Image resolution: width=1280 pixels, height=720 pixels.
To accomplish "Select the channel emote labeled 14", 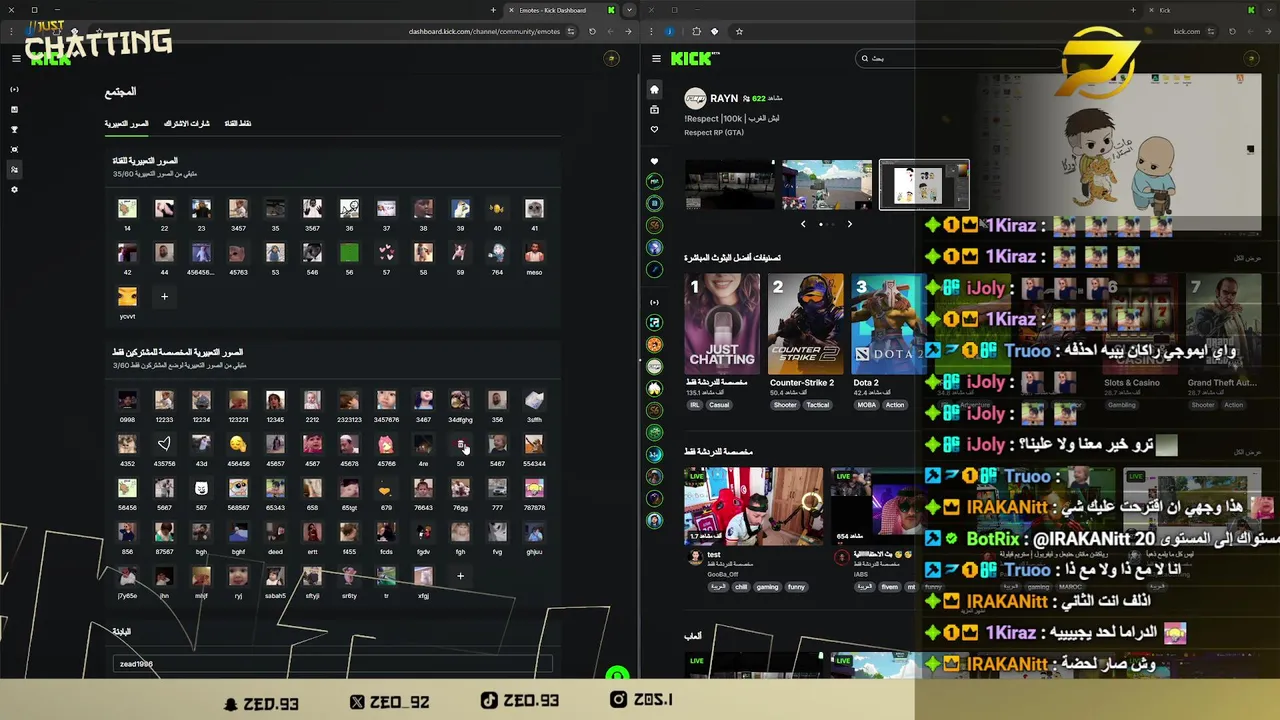I will 127,208.
